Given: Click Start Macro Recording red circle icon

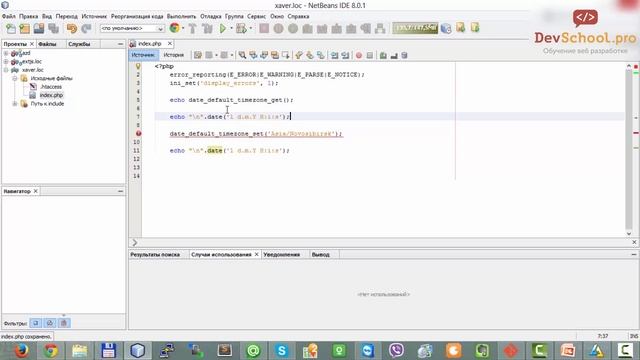Looking at the screenshot, I should [x=359, y=55].
